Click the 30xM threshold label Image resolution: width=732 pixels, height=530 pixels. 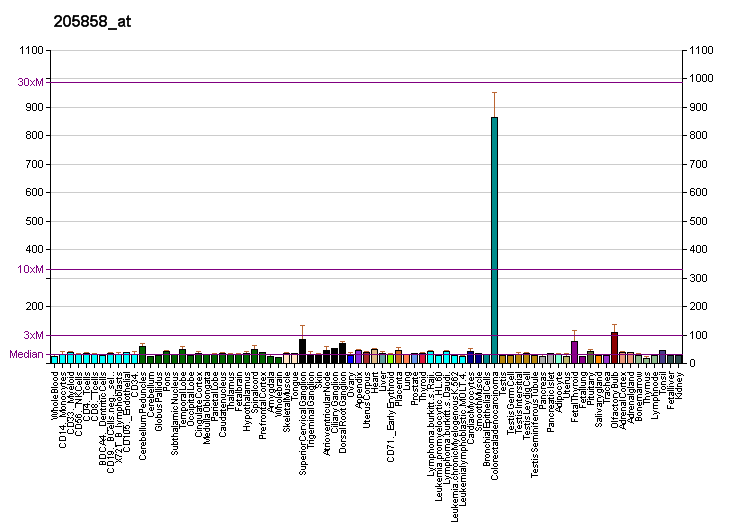click(31, 82)
